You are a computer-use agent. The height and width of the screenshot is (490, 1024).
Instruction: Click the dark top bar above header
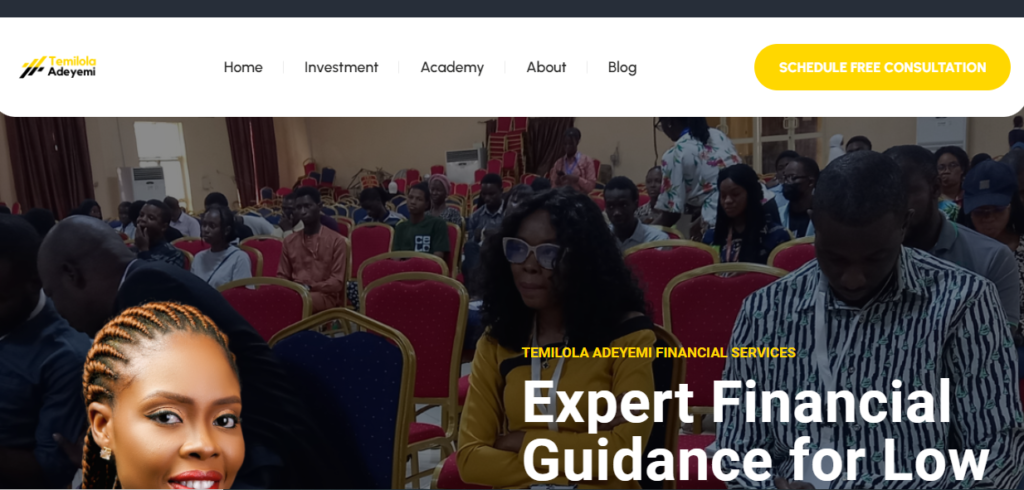pyautogui.click(x=512, y=8)
